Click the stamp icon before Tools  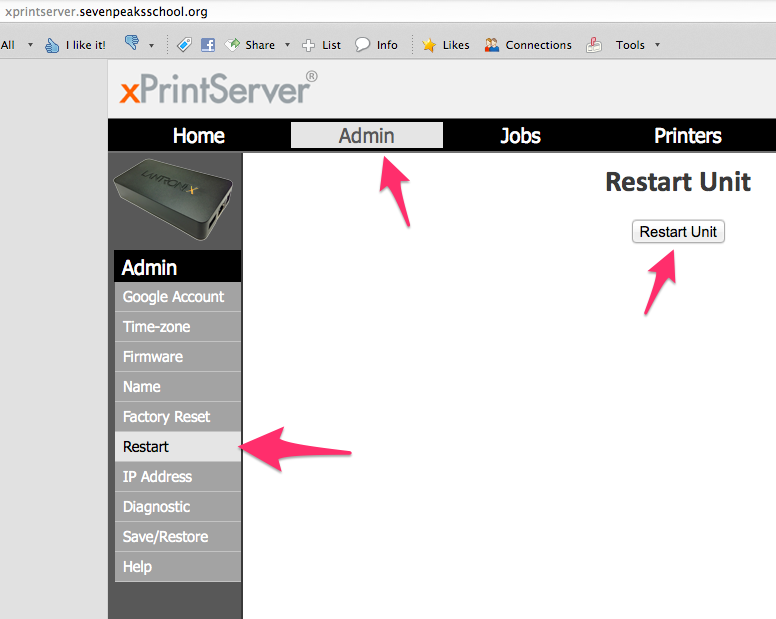594,45
